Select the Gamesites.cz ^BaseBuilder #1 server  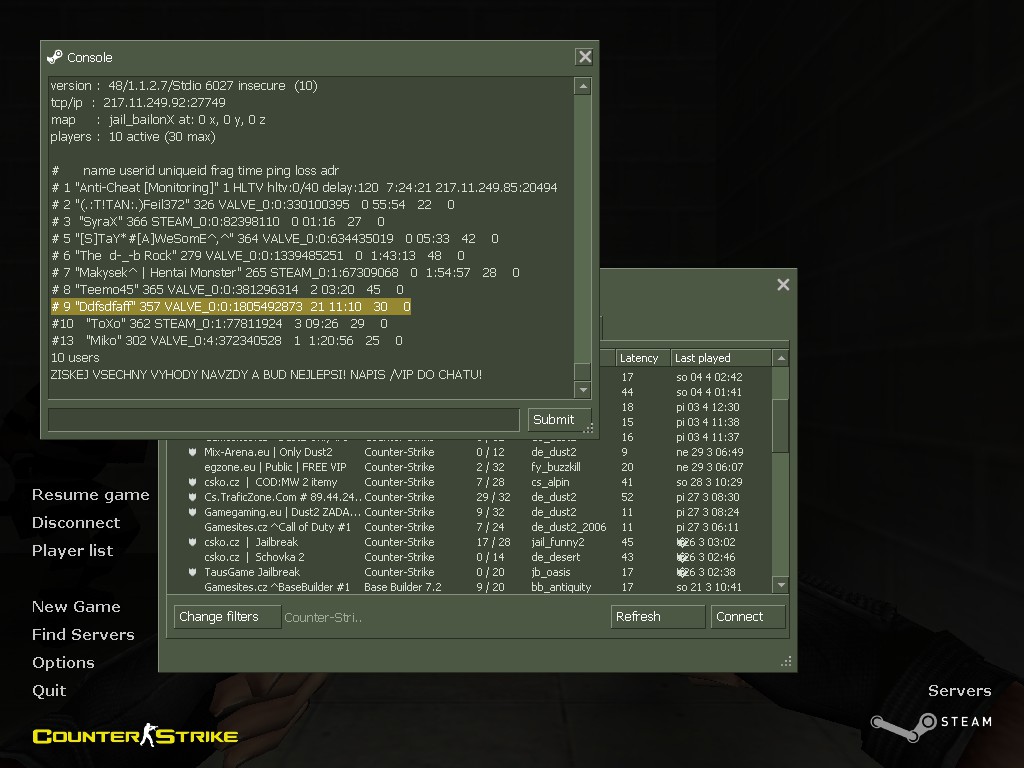click(x=470, y=587)
